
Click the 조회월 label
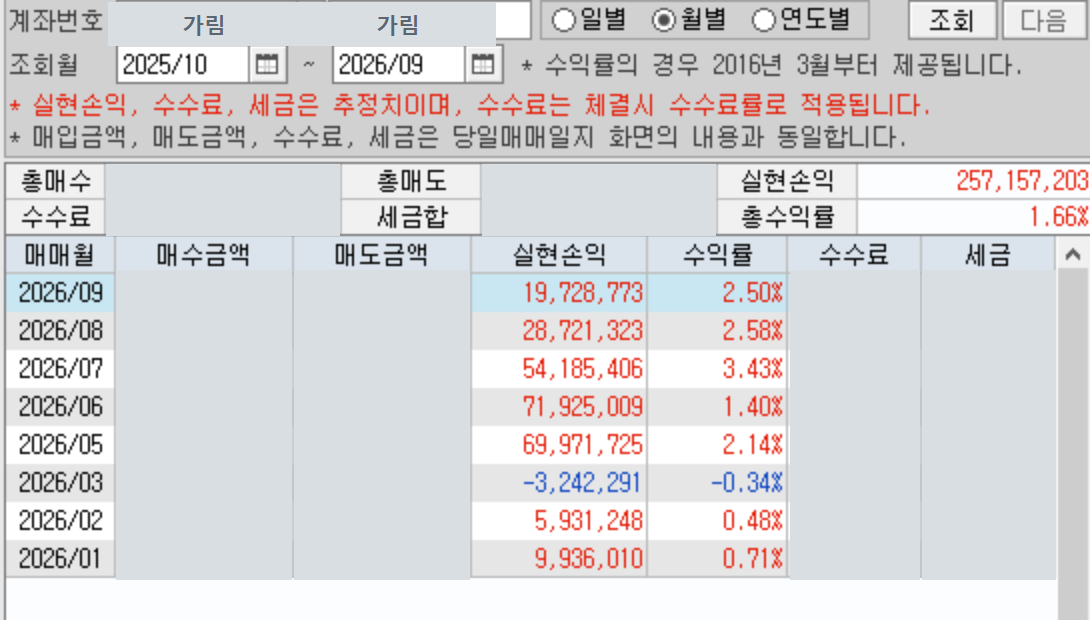43,65
